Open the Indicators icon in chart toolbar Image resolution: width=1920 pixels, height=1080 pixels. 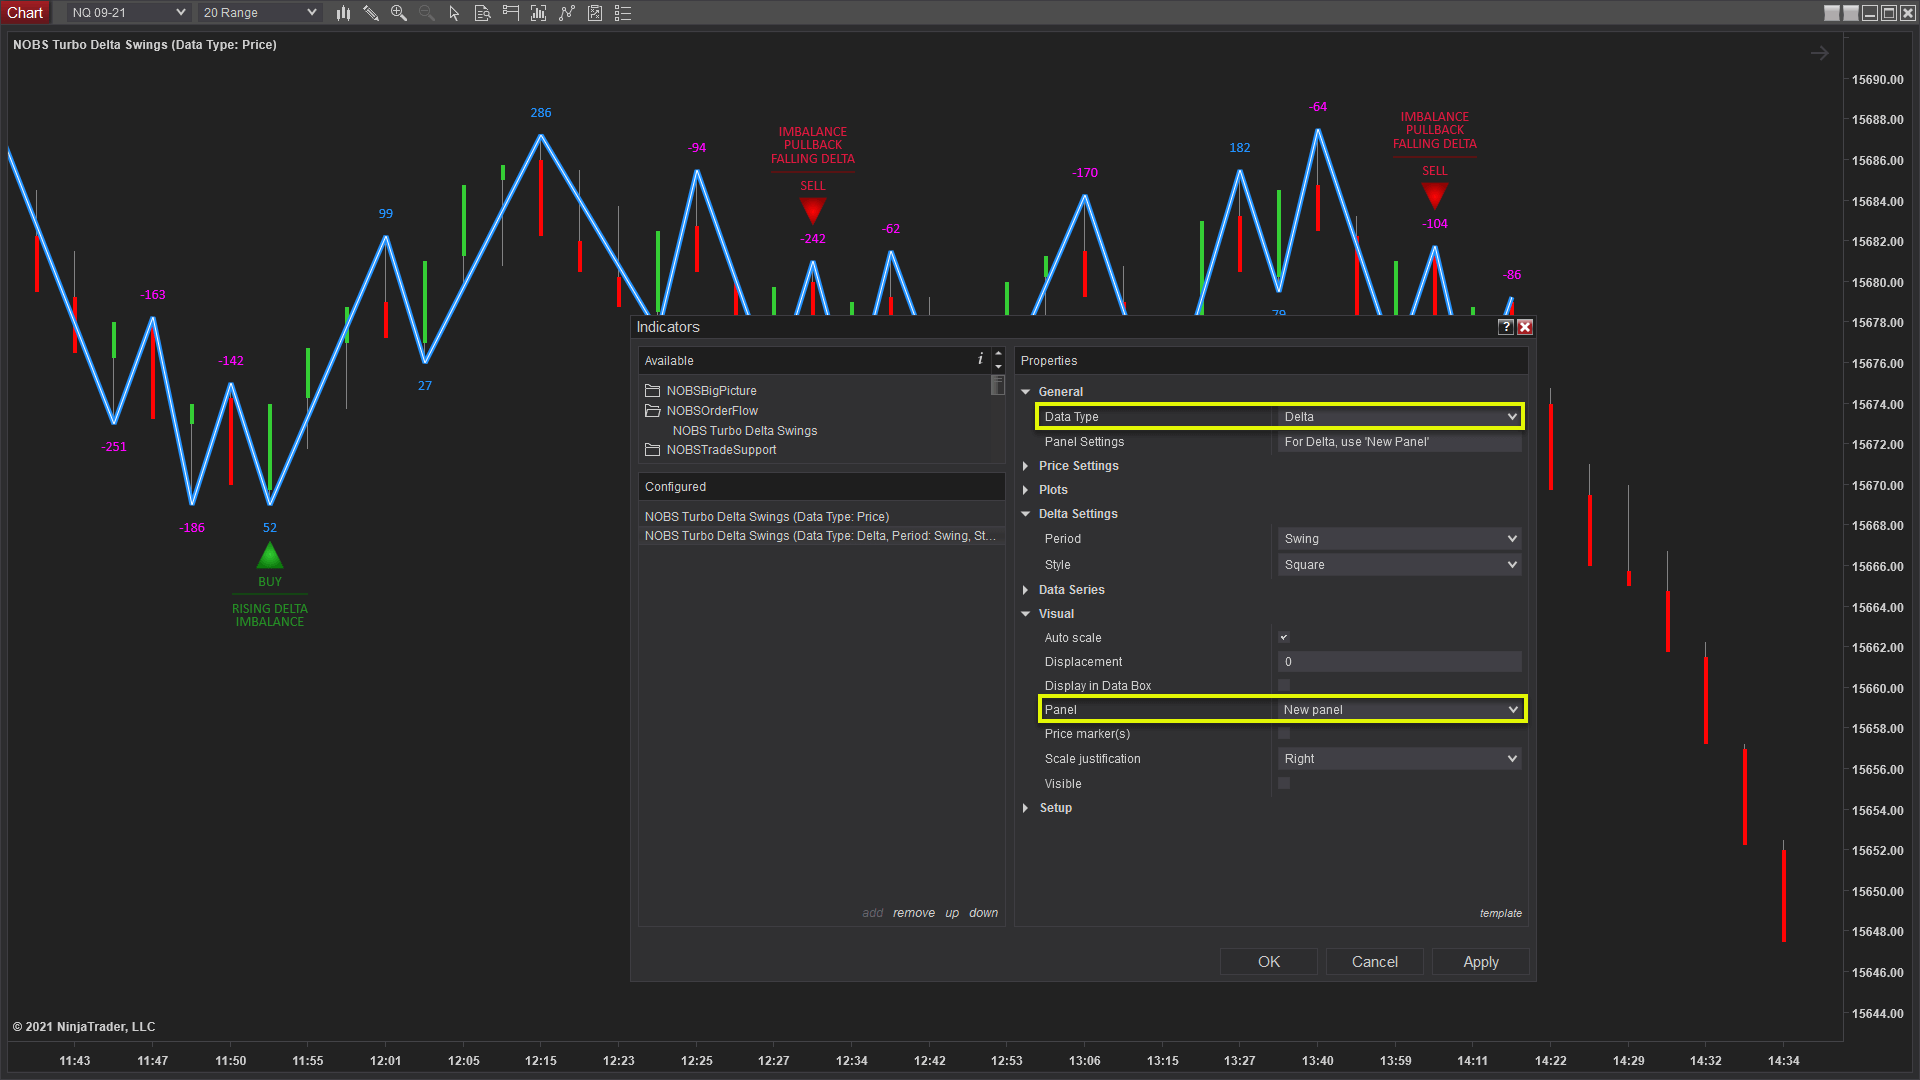pyautogui.click(x=567, y=13)
